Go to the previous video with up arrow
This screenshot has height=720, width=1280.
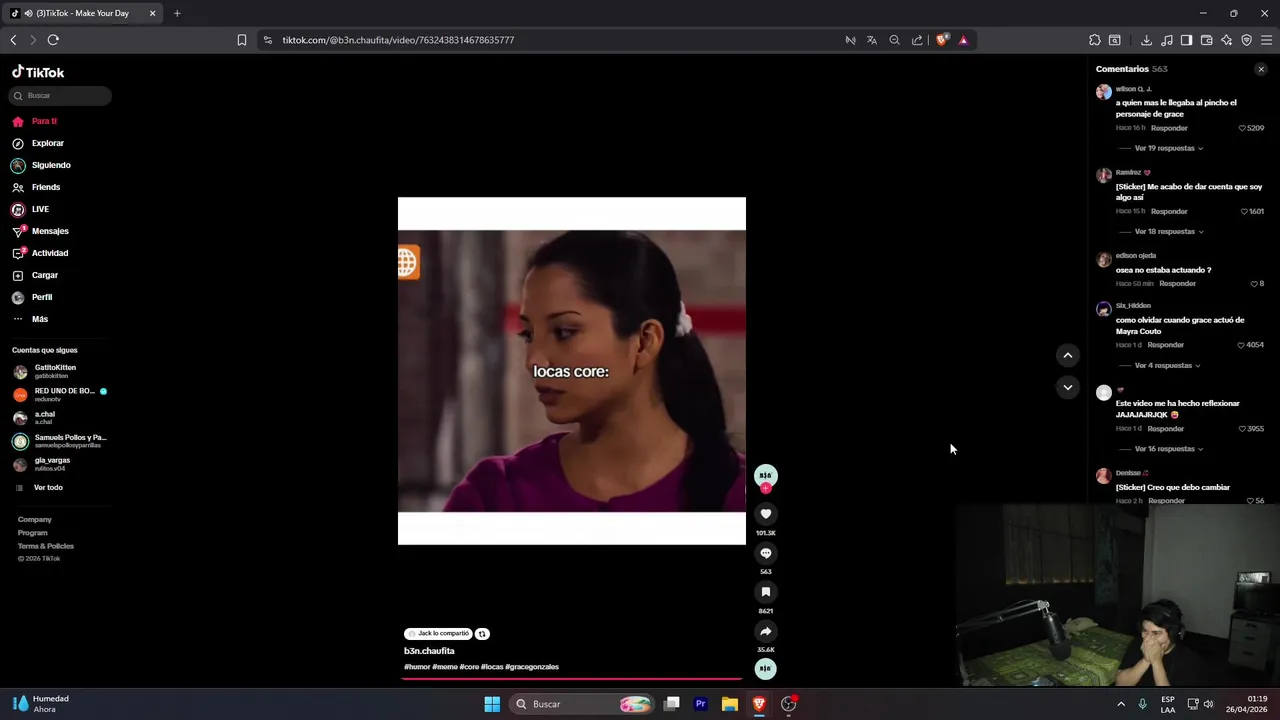click(x=1068, y=355)
